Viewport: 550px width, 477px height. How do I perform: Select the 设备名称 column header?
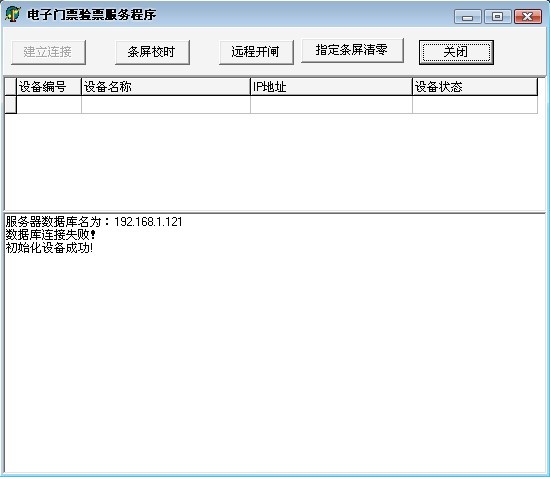tap(166, 87)
